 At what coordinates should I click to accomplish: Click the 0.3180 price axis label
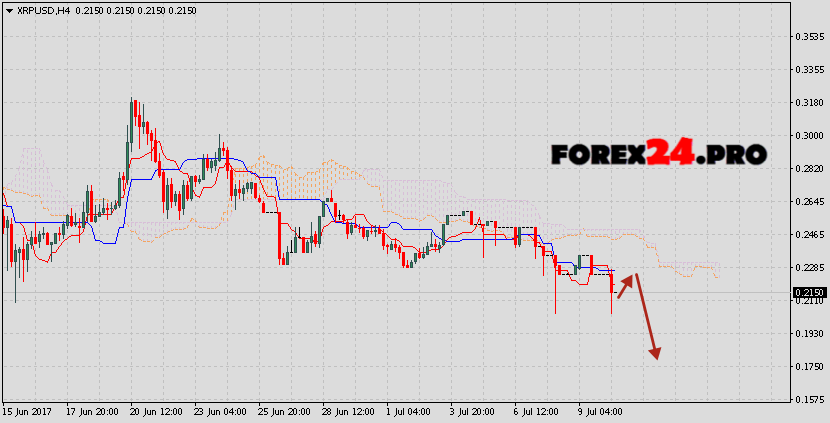(808, 102)
